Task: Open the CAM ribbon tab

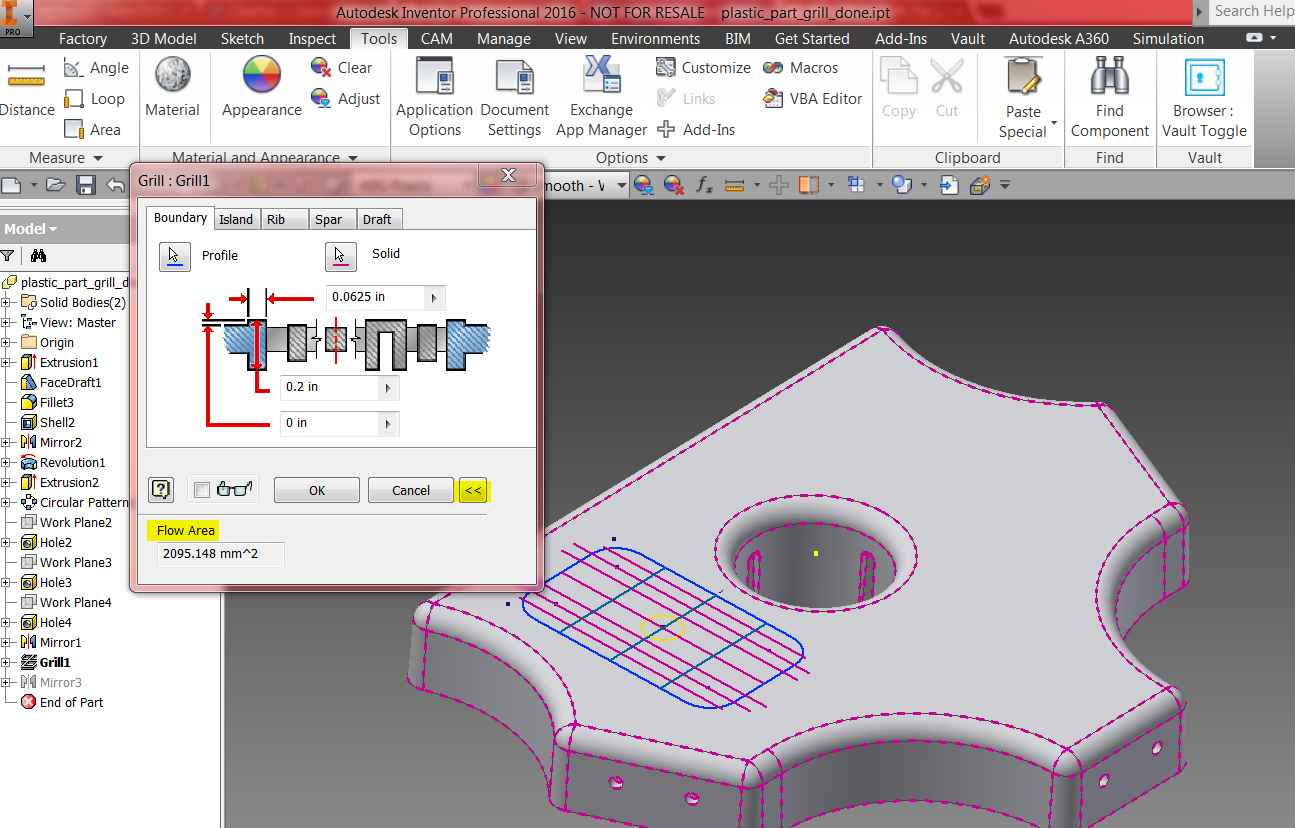Action: (x=436, y=39)
